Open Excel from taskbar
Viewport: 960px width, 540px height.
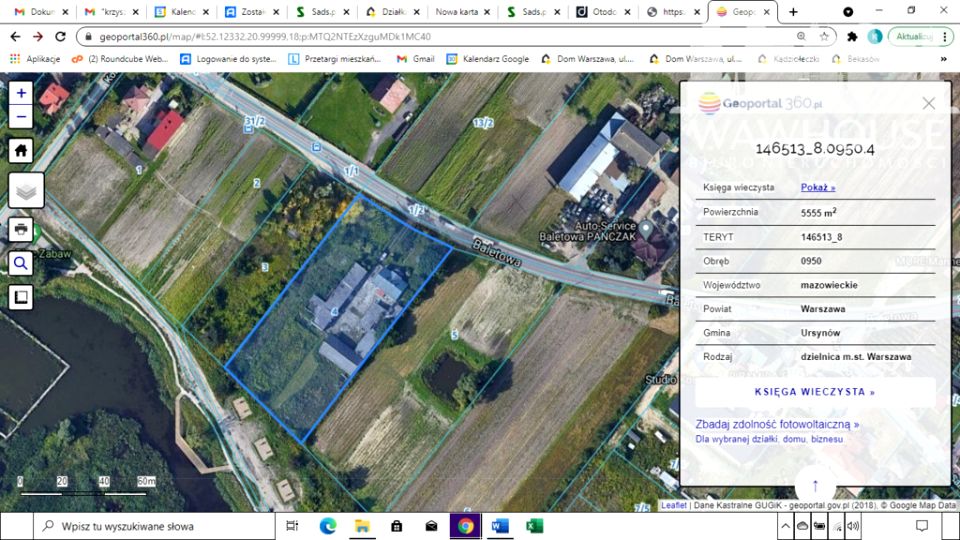click(534, 526)
